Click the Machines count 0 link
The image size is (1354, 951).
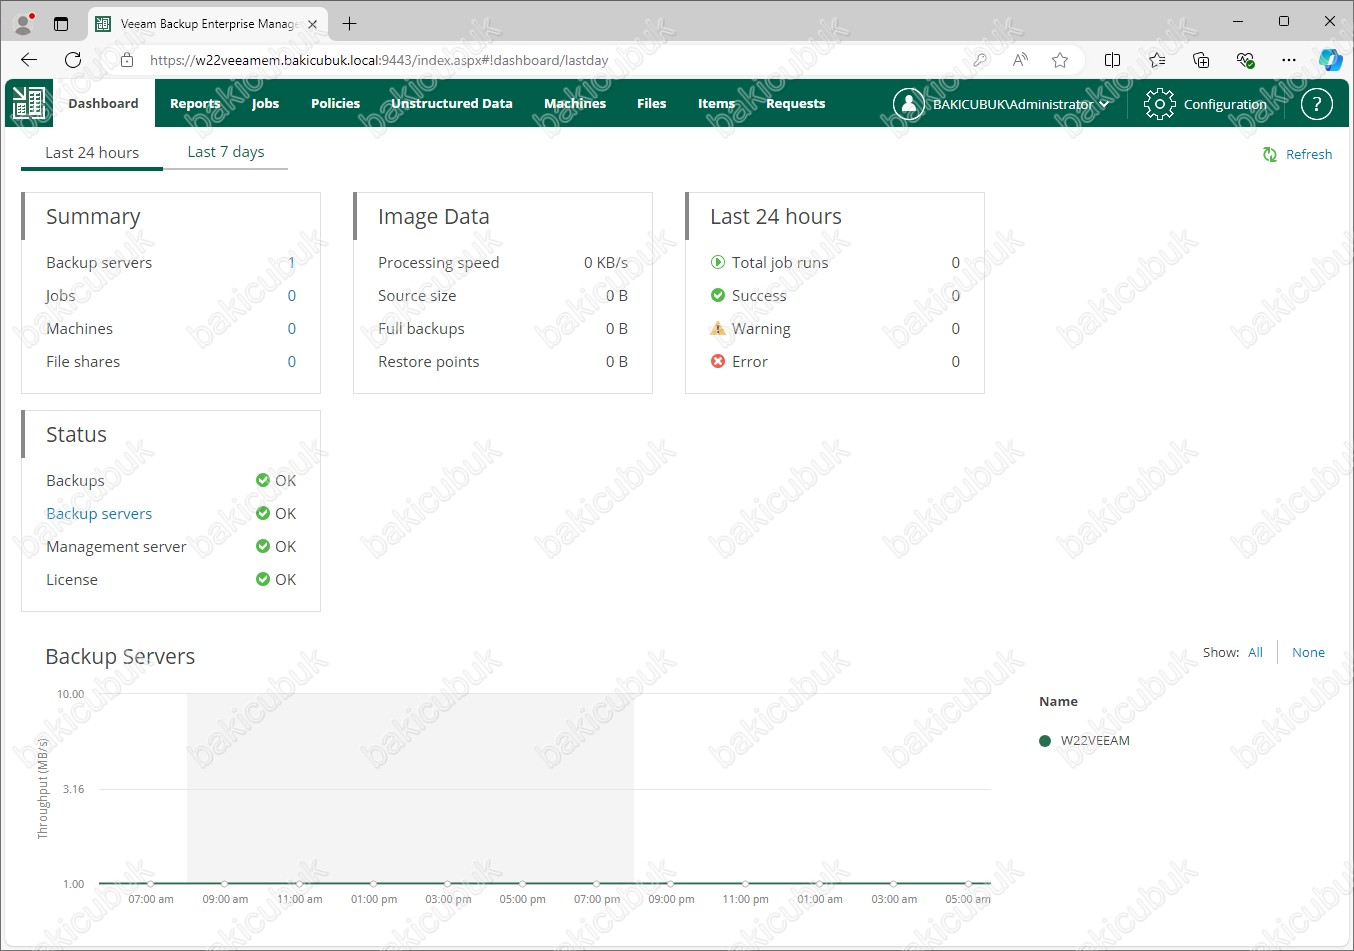[x=292, y=328]
